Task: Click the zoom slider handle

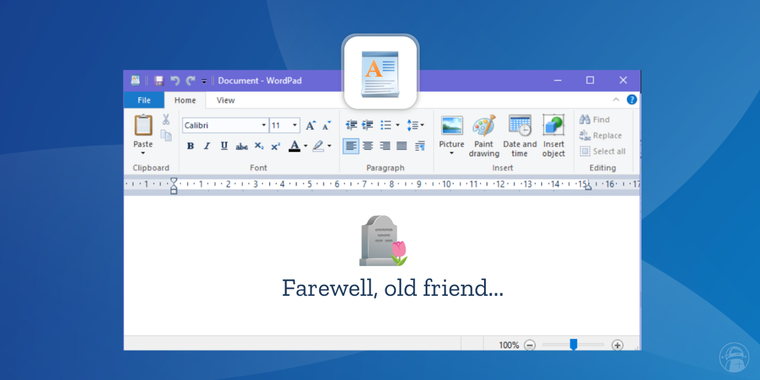Action: [x=573, y=345]
